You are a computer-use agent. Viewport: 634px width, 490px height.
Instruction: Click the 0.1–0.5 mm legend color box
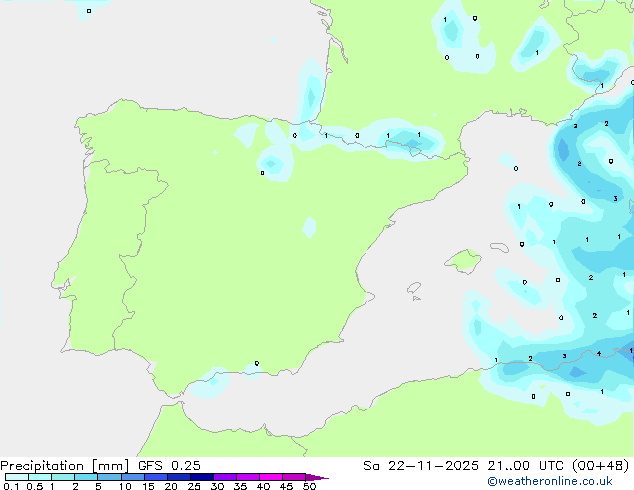click(x=17, y=477)
